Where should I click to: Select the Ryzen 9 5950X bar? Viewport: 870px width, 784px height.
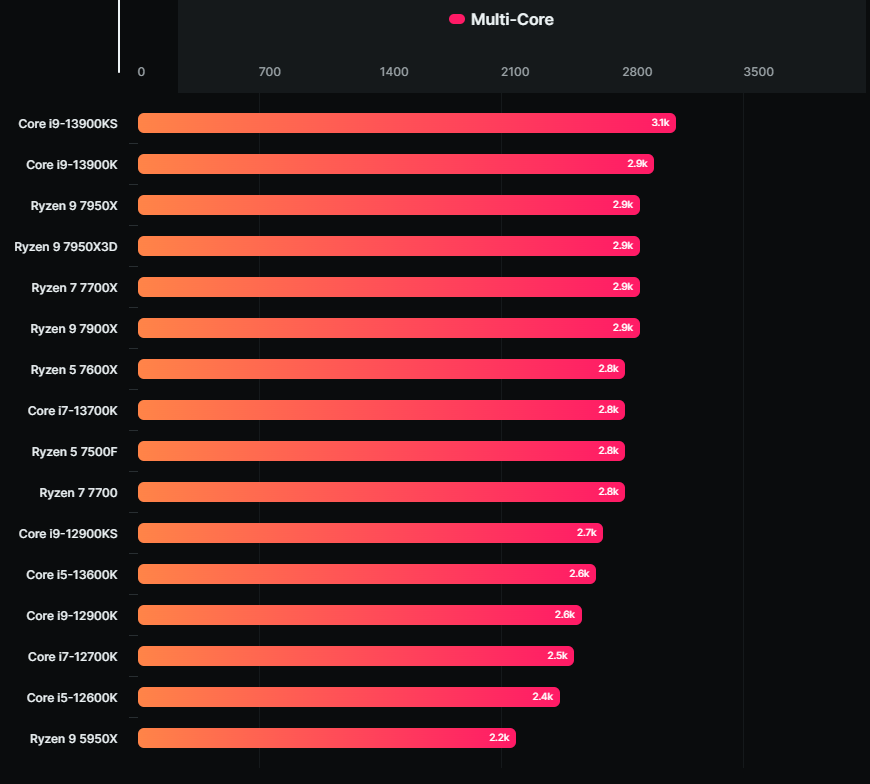point(327,739)
